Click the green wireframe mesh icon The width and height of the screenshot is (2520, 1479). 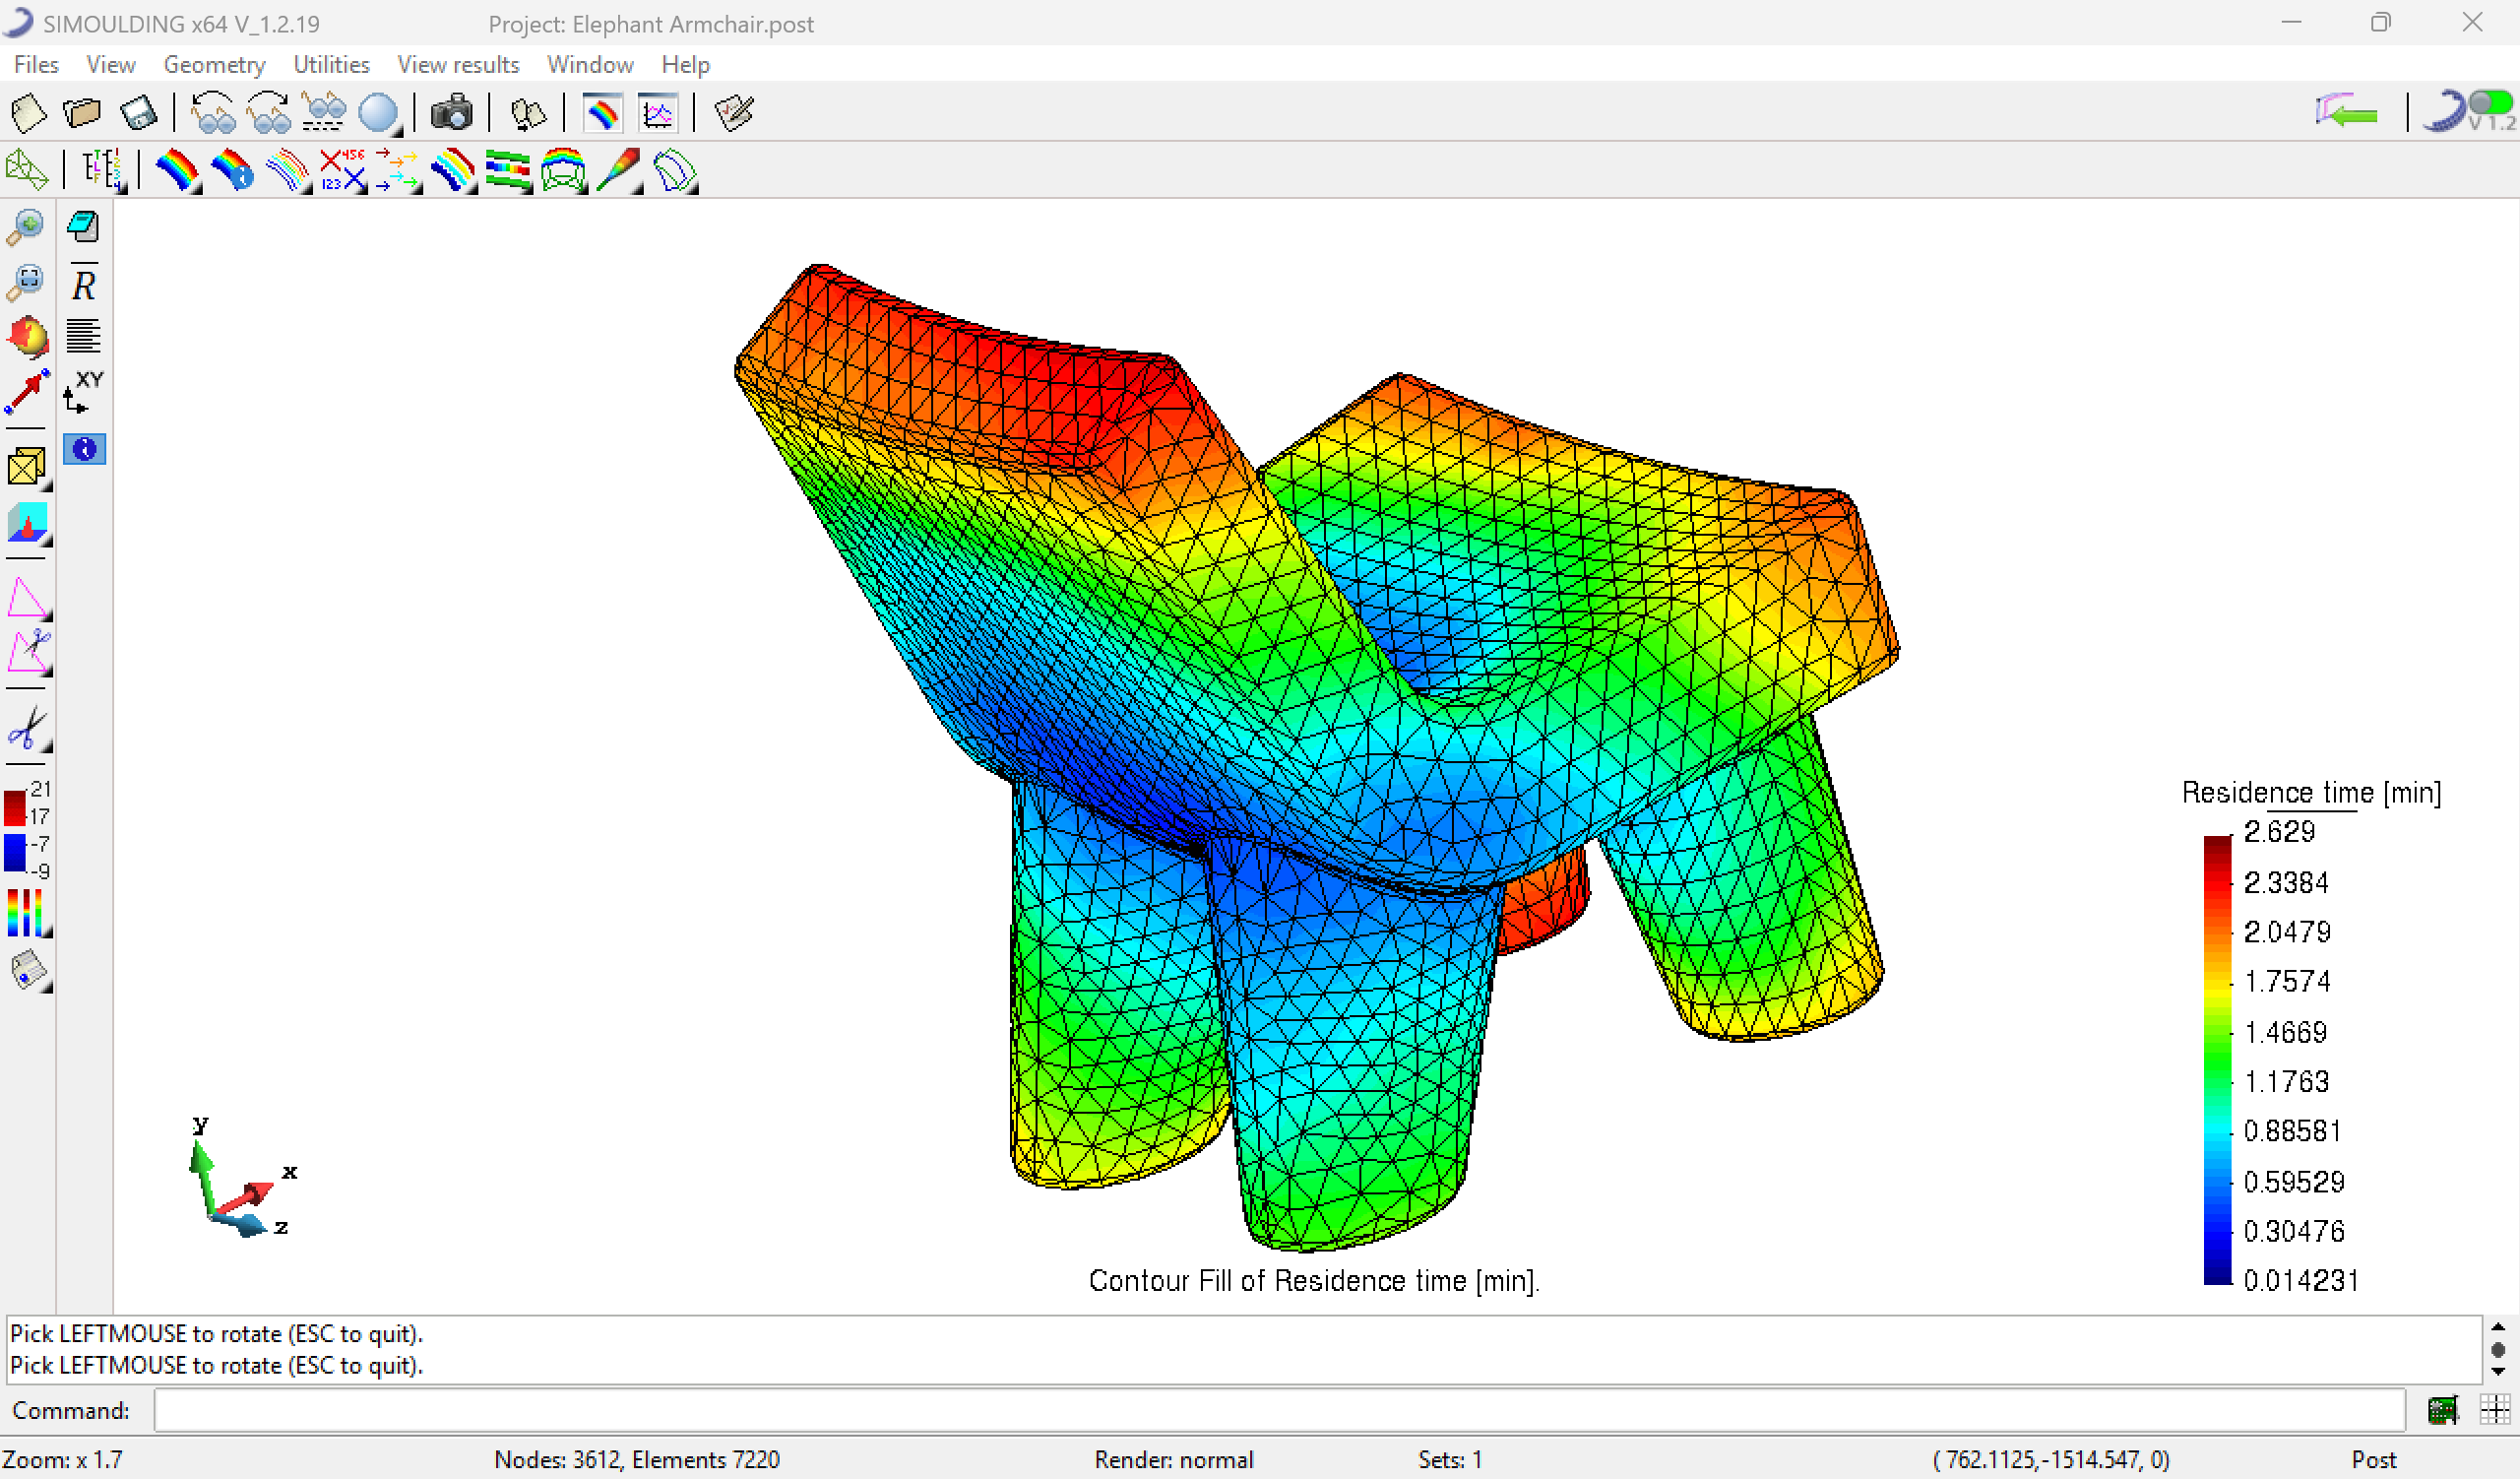point(26,169)
